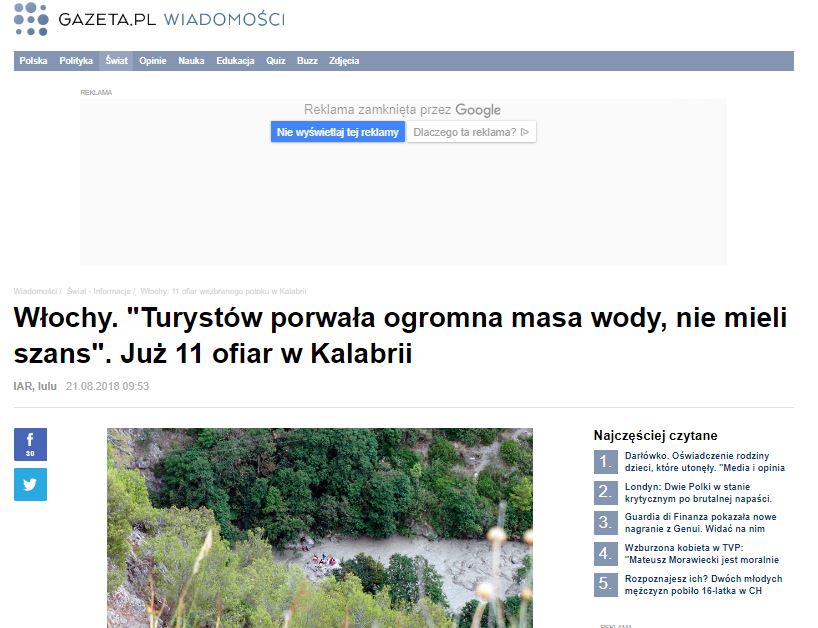The image size is (818, 628).
Task: Click the REKLAMA label above the ad
Action: (96, 92)
